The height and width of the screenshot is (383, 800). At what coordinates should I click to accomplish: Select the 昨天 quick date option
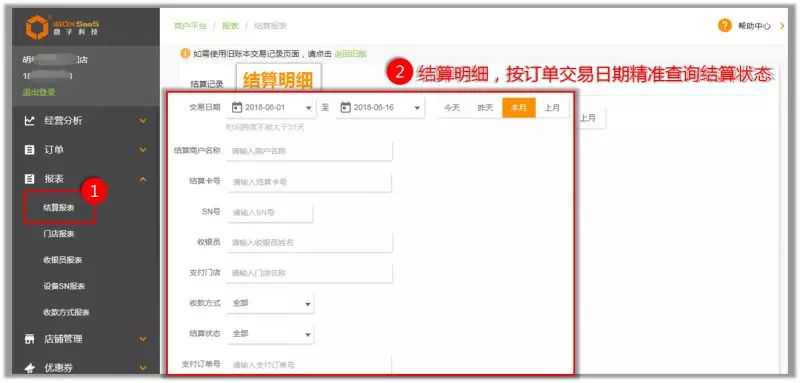(x=485, y=108)
